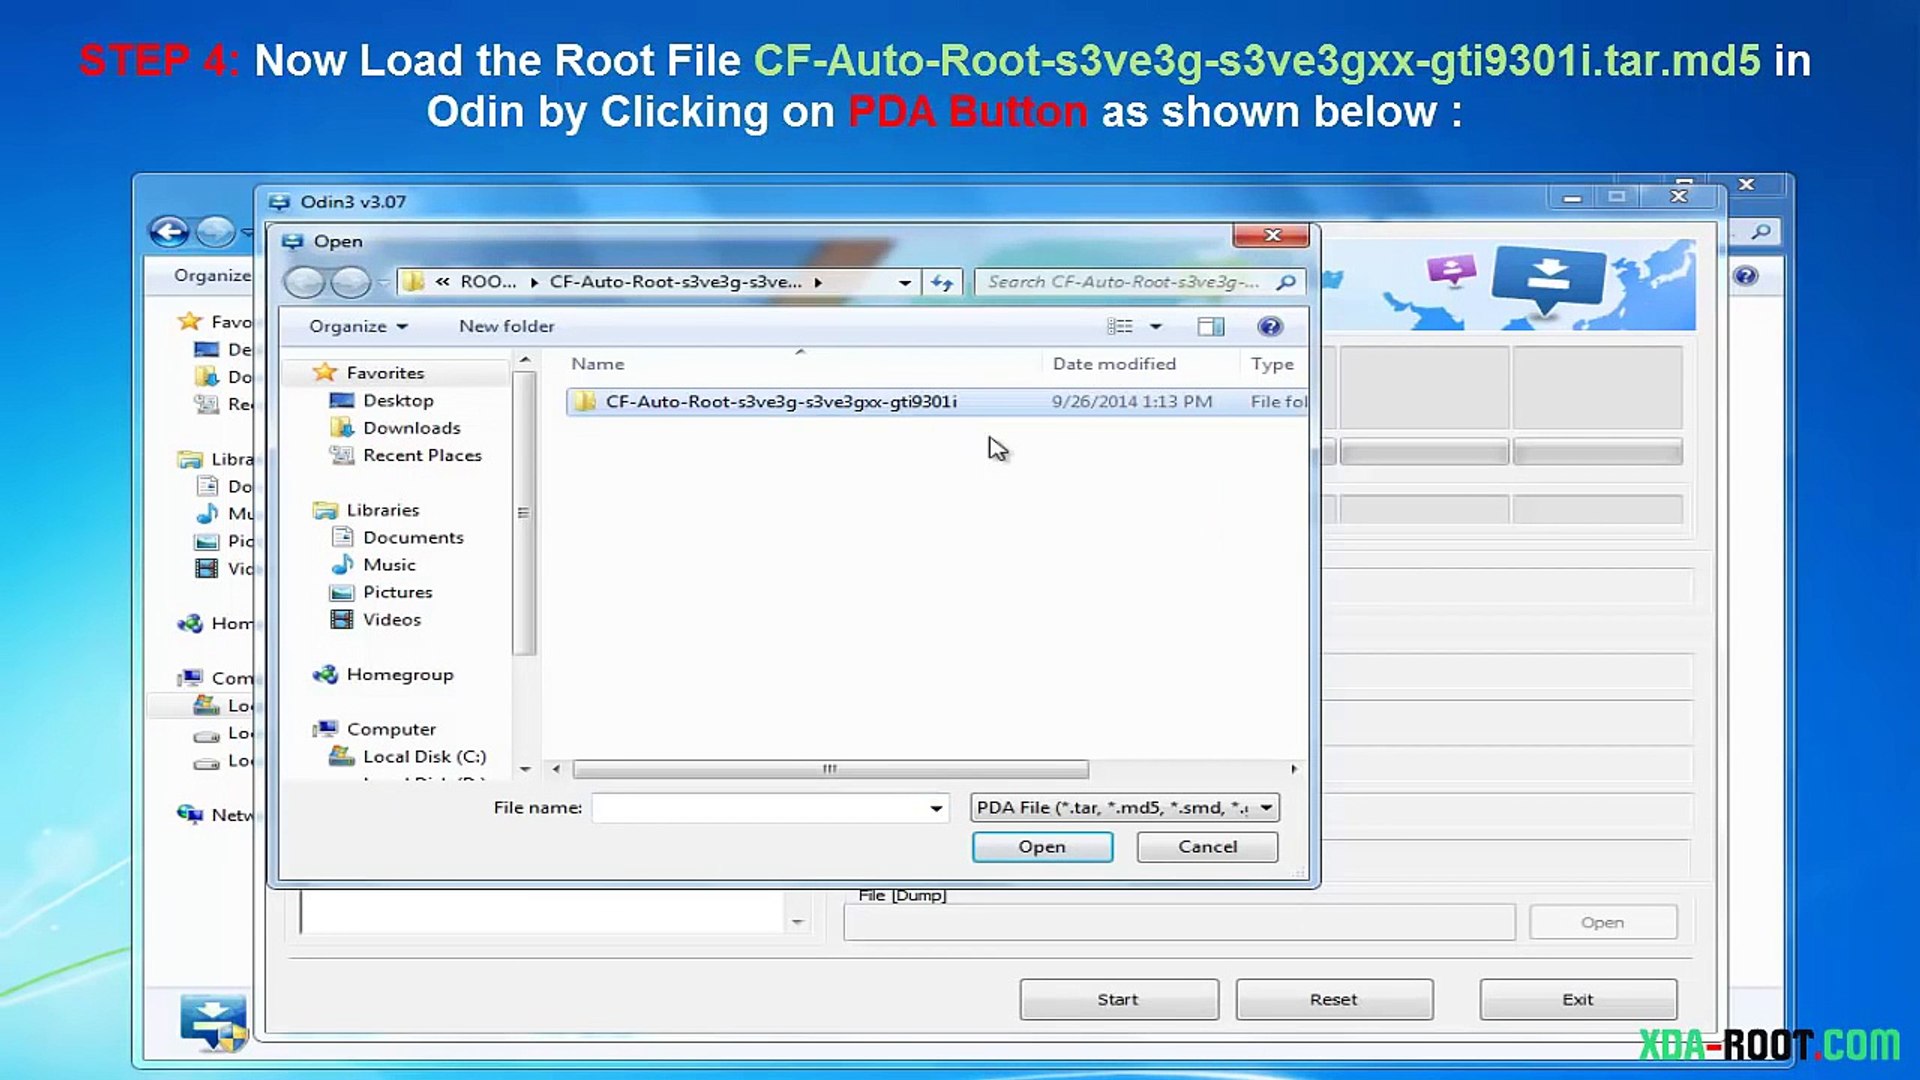Image resolution: width=1920 pixels, height=1080 pixels.
Task: Open the CF-Auto-Root-s3ve3g-s3ve3gxx-gti9301i folder
Action: (x=780, y=402)
